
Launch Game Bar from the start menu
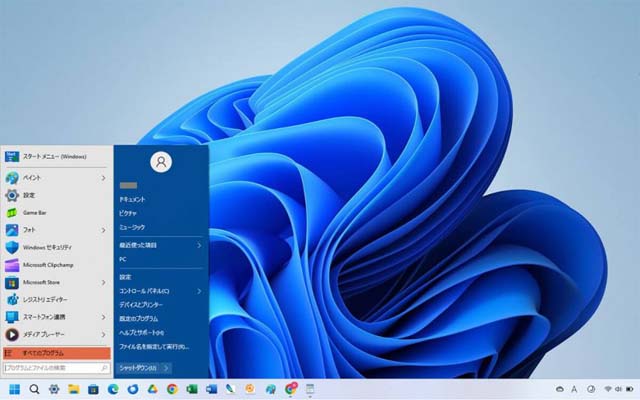56,213
